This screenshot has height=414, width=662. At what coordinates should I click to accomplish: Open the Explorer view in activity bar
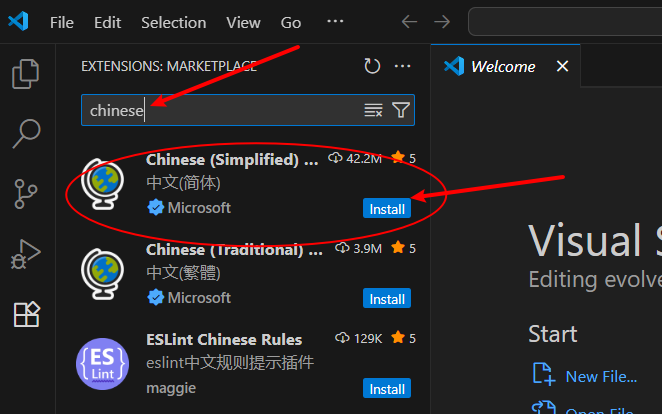tap(26, 74)
